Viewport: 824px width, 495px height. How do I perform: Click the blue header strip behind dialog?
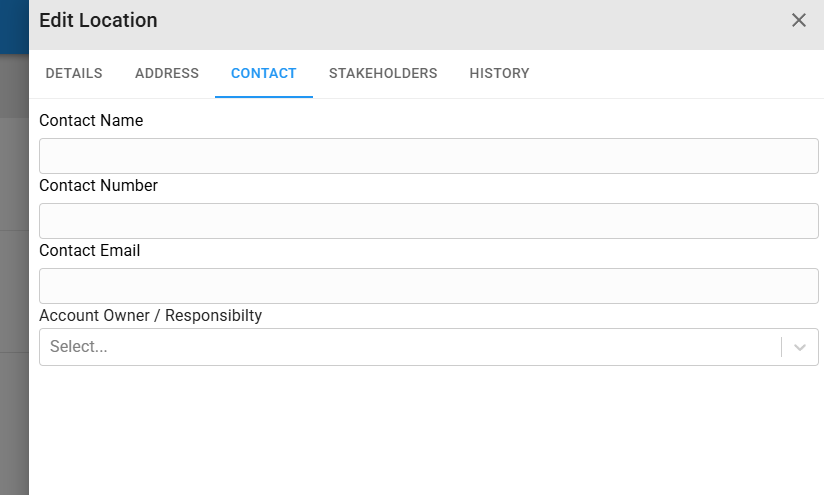pos(14,26)
